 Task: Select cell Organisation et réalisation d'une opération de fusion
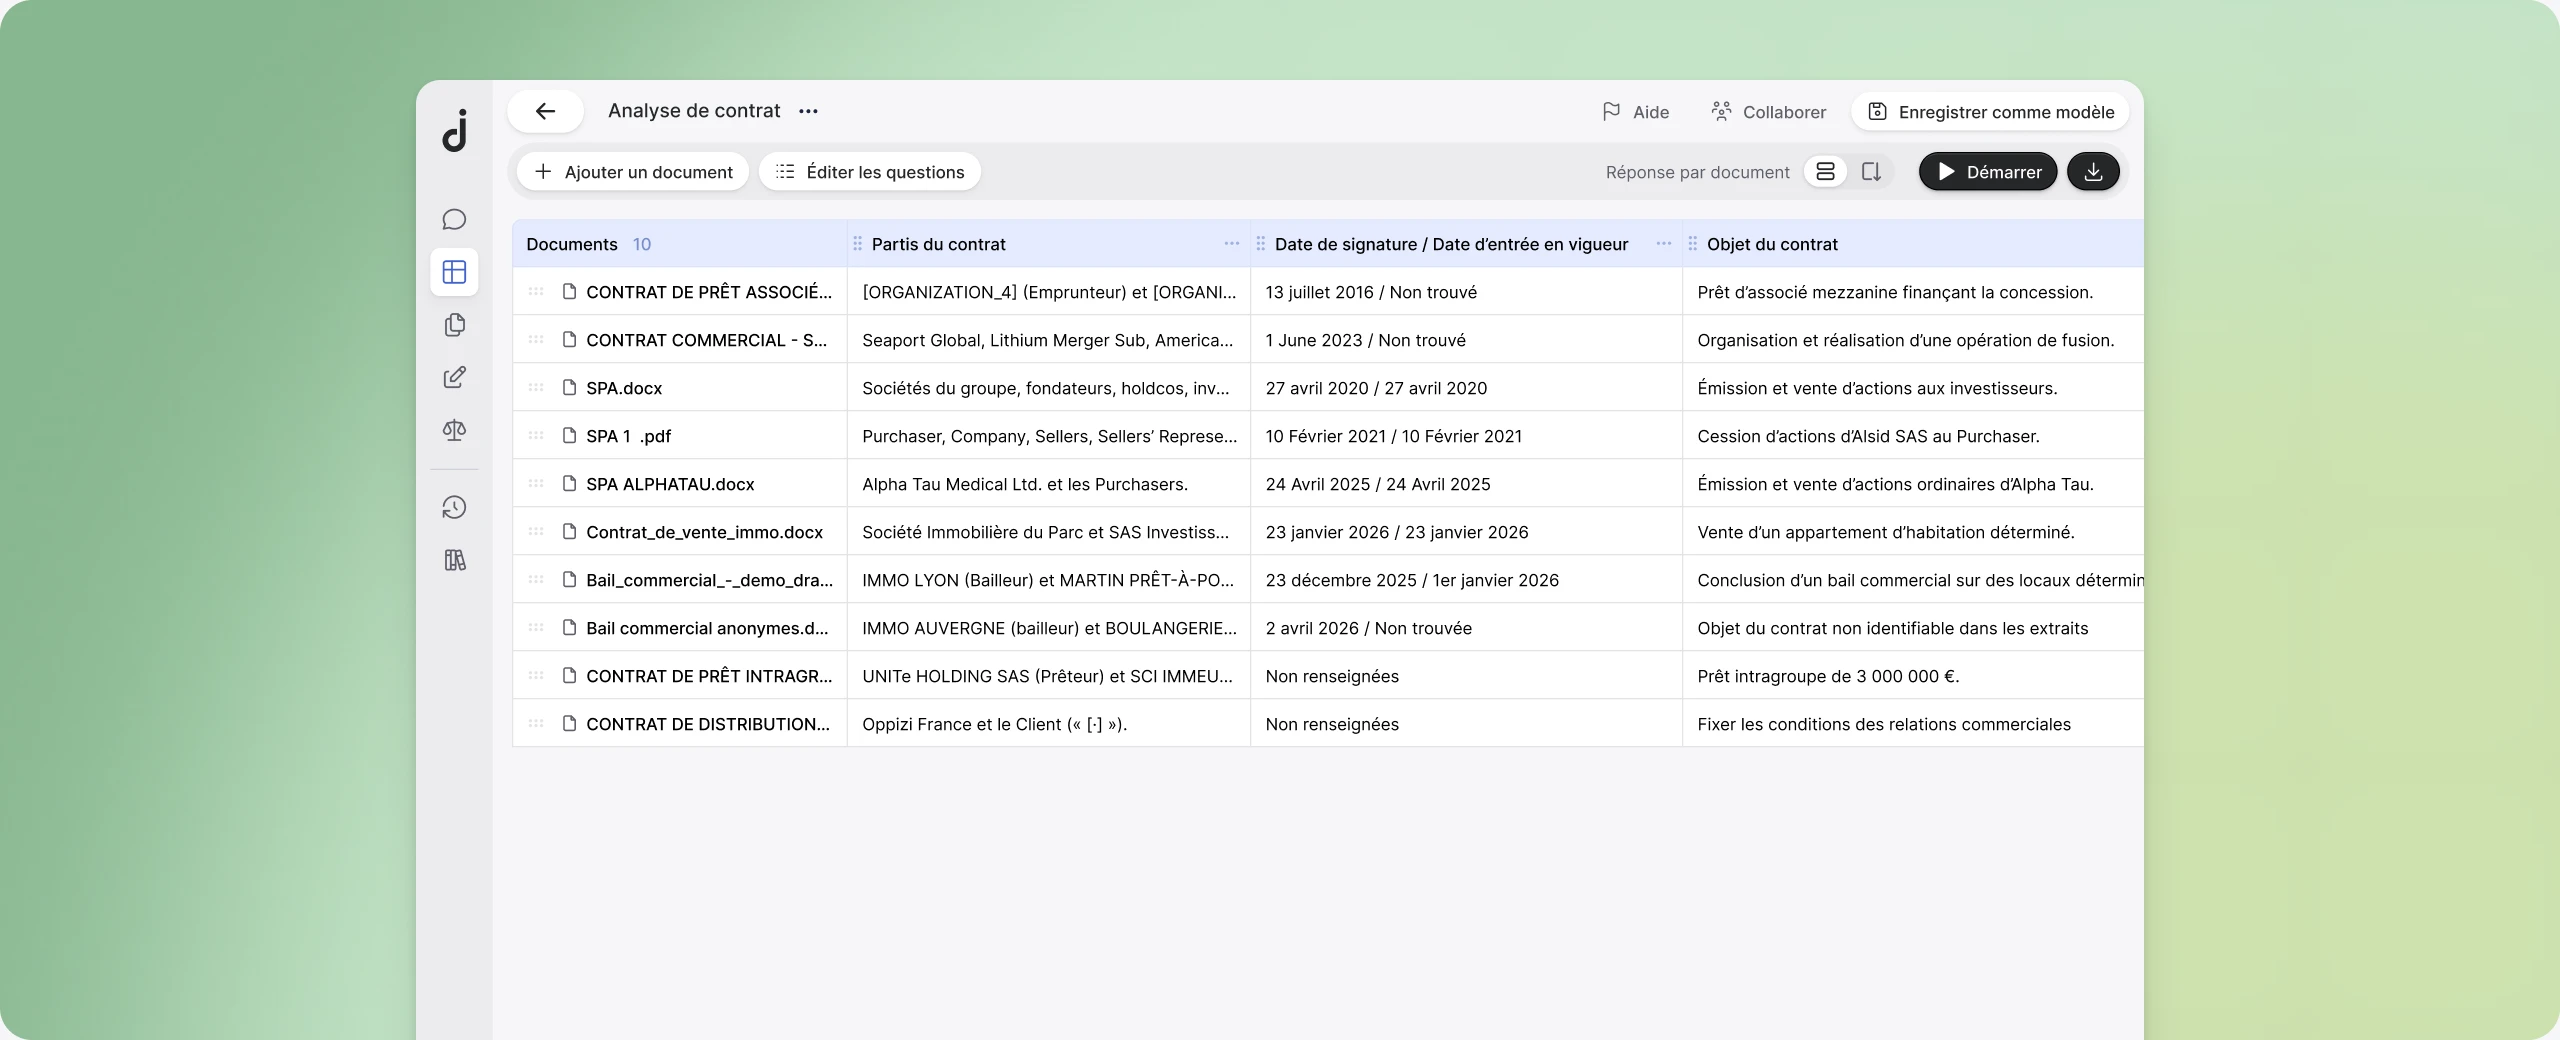1913,340
